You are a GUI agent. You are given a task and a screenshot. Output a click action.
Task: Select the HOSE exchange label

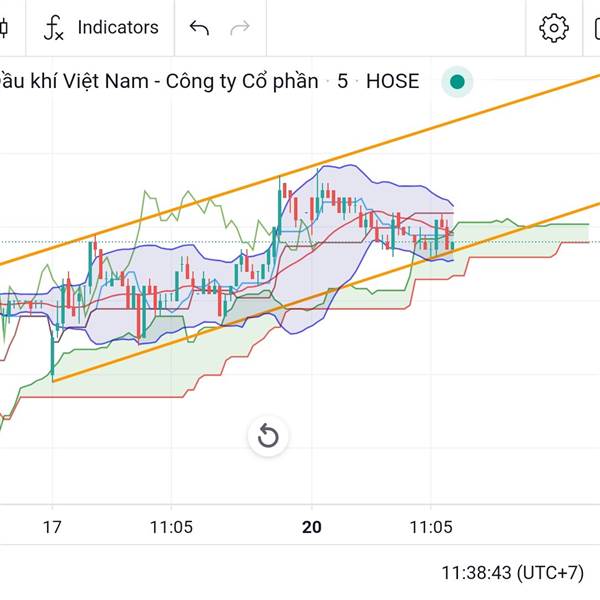(x=393, y=81)
